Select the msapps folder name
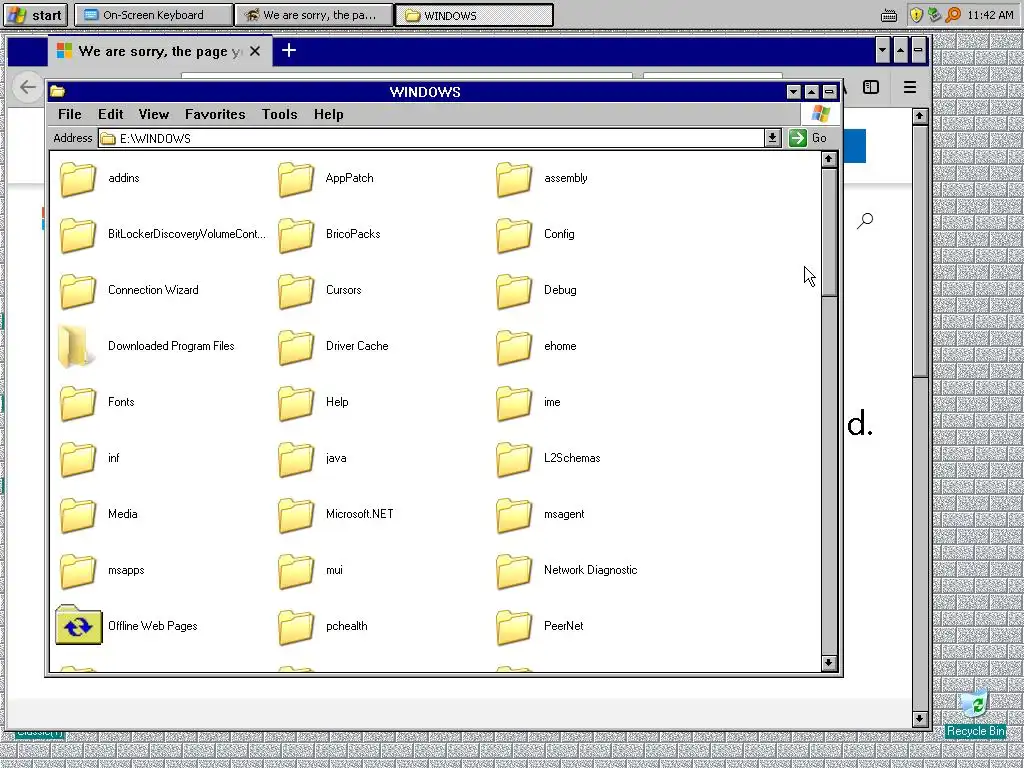The height and width of the screenshot is (768, 1024). [x=126, y=570]
